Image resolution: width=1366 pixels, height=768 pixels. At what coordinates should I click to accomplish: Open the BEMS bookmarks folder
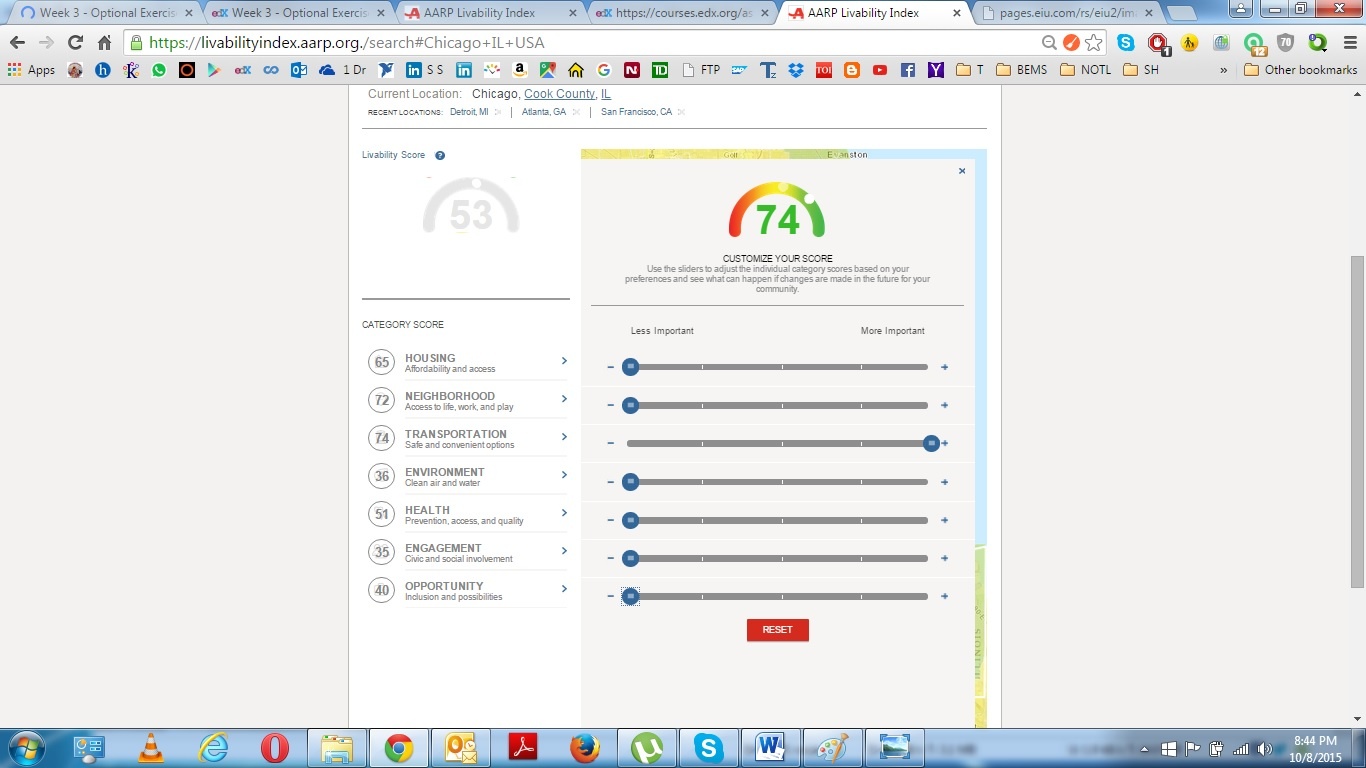(x=1020, y=70)
